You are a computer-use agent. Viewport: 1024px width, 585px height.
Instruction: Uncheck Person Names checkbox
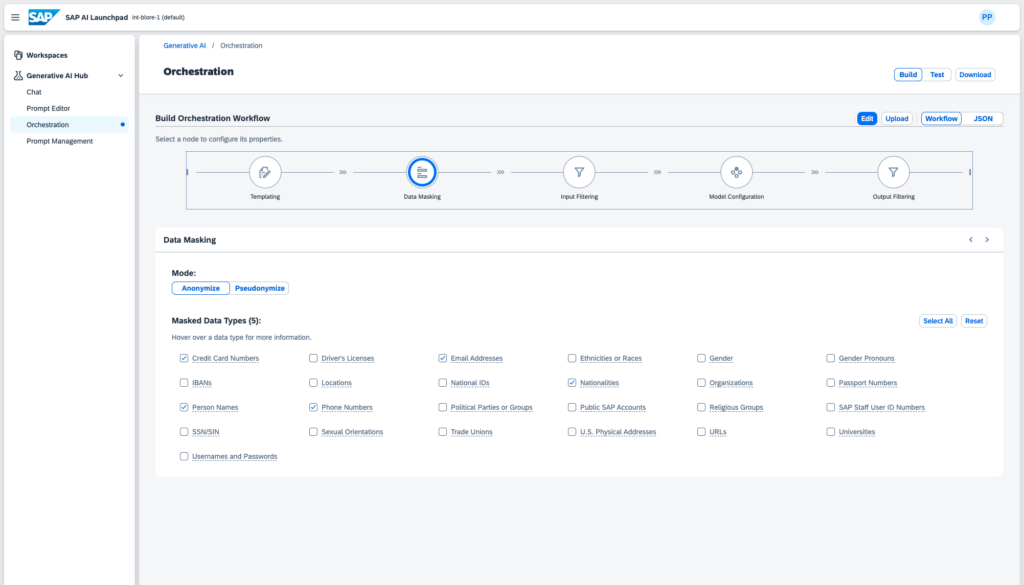pos(184,407)
